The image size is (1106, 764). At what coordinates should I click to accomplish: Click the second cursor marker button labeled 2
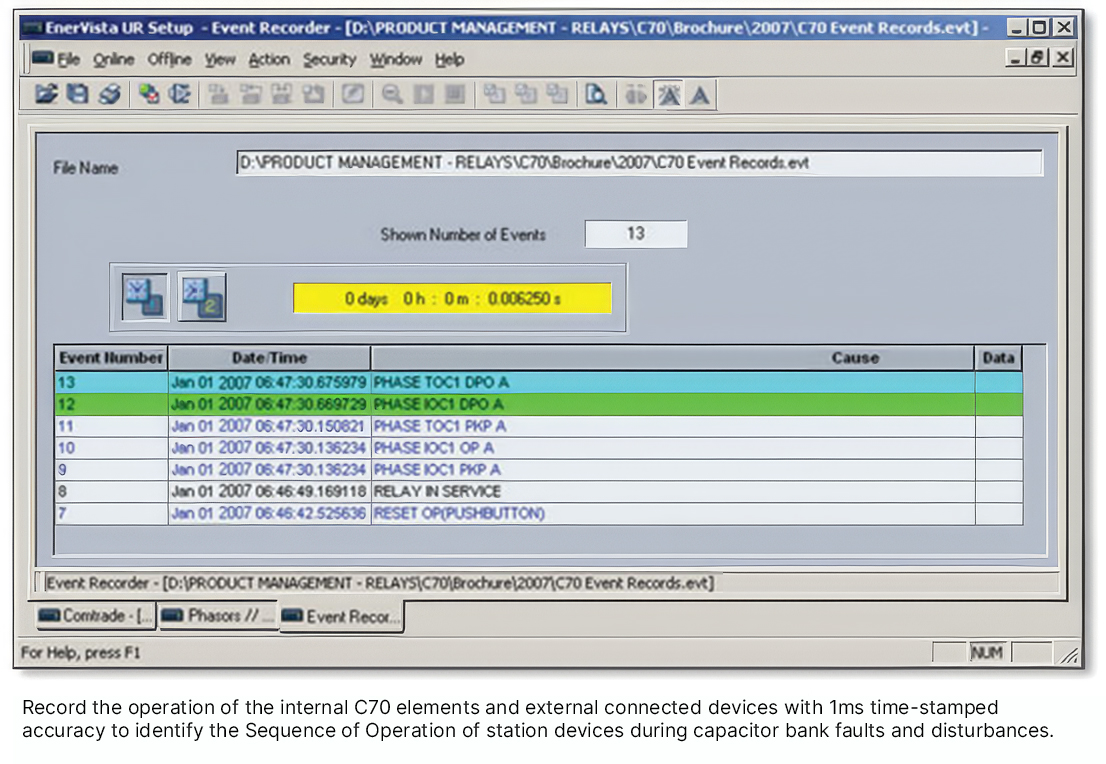pyautogui.click(x=202, y=297)
